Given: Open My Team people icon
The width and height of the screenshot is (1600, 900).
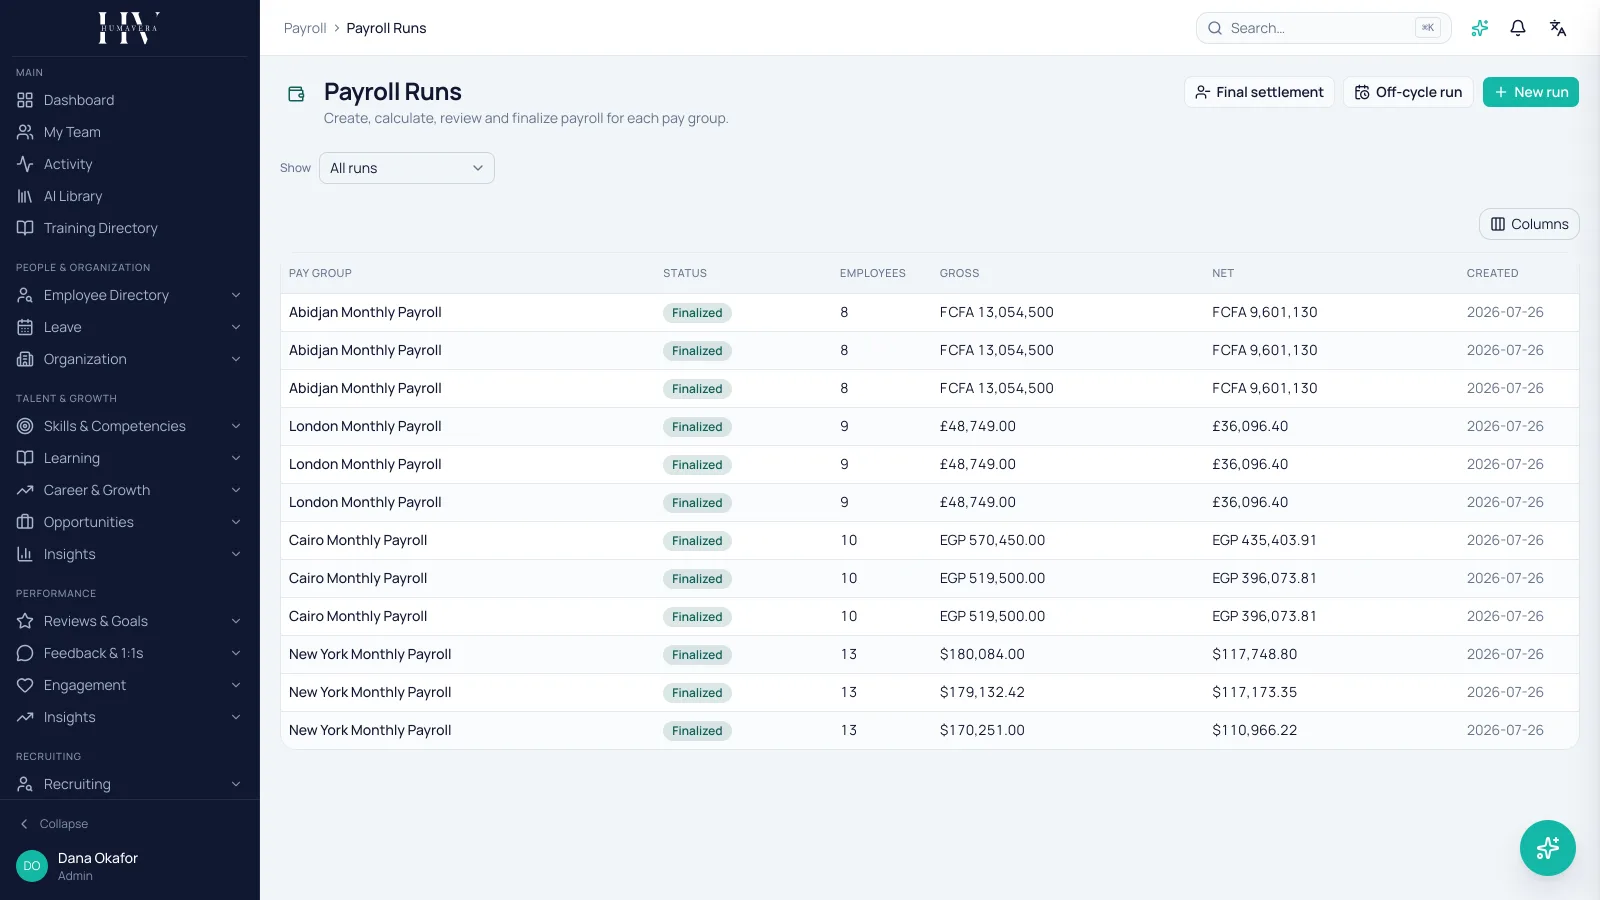Looking at the screenshot, I should (25, 132).
